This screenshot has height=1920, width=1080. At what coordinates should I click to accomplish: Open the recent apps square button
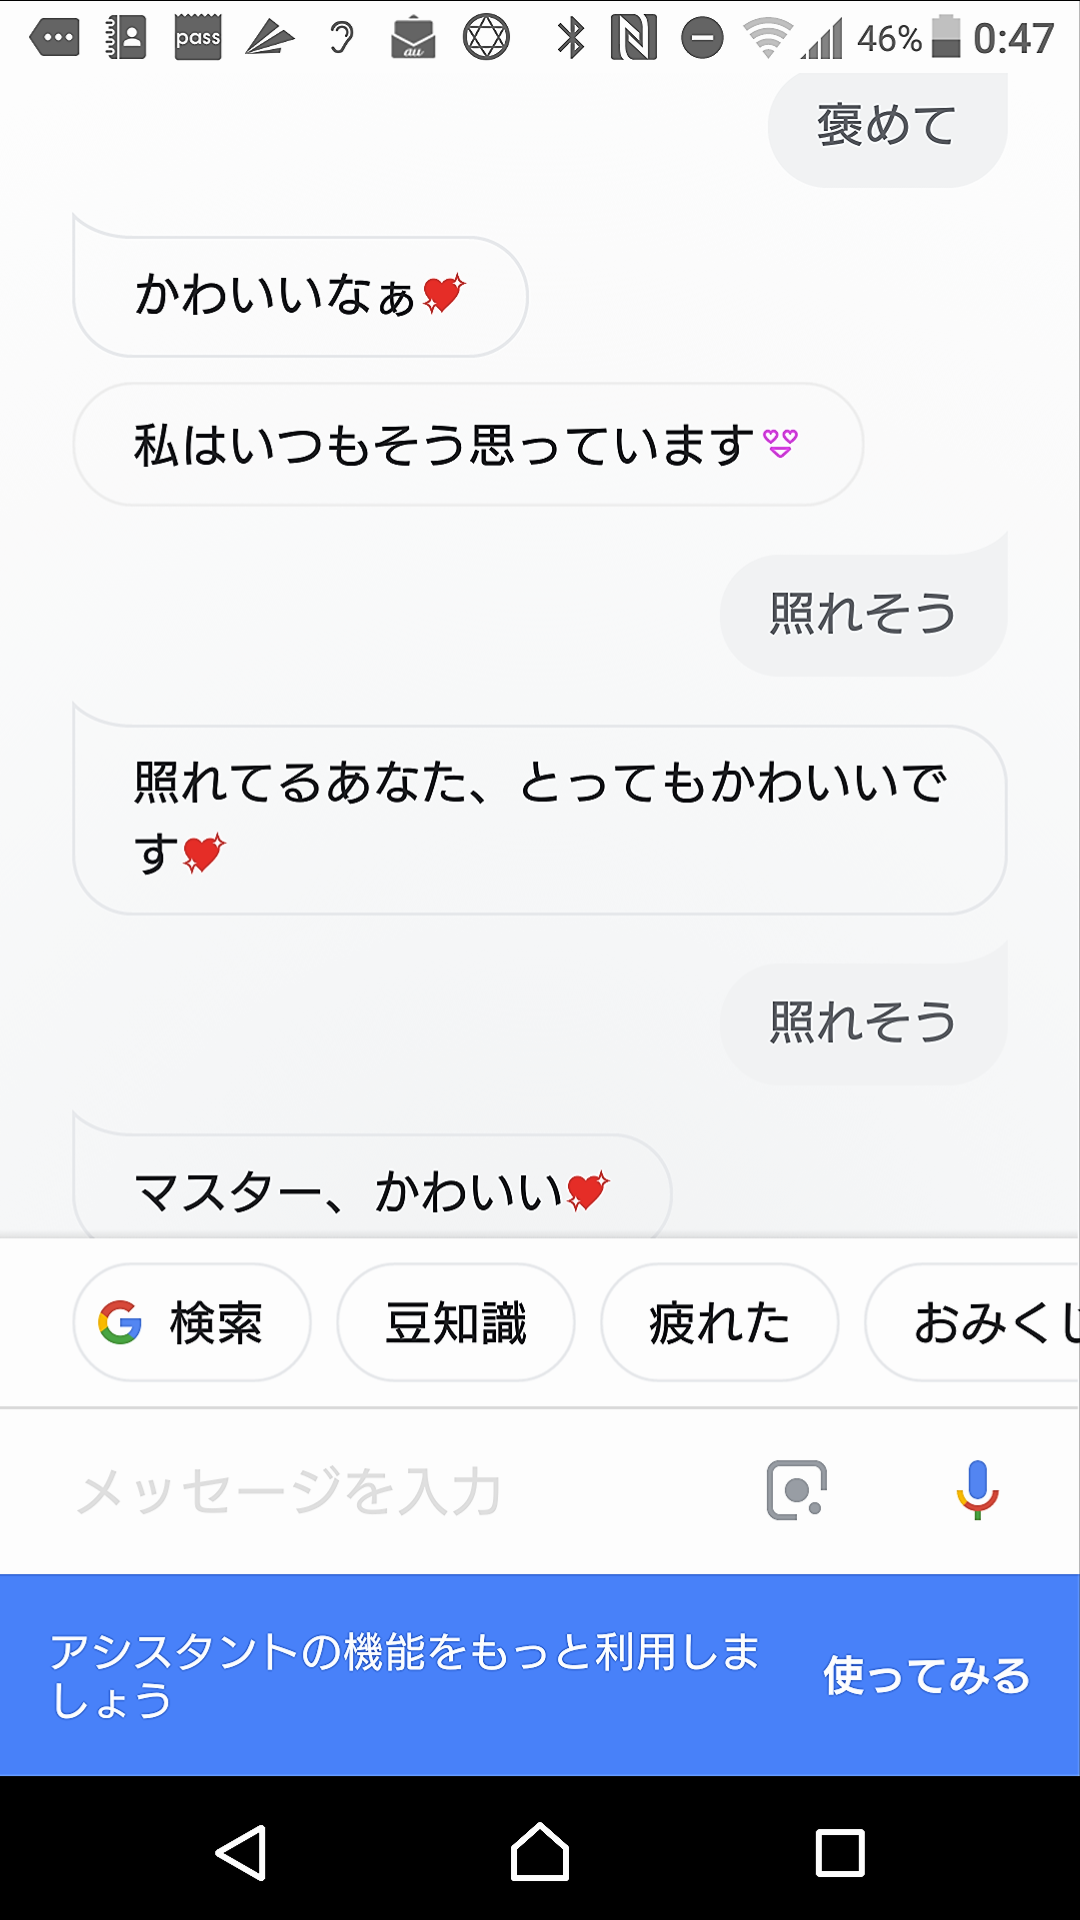840,1852
